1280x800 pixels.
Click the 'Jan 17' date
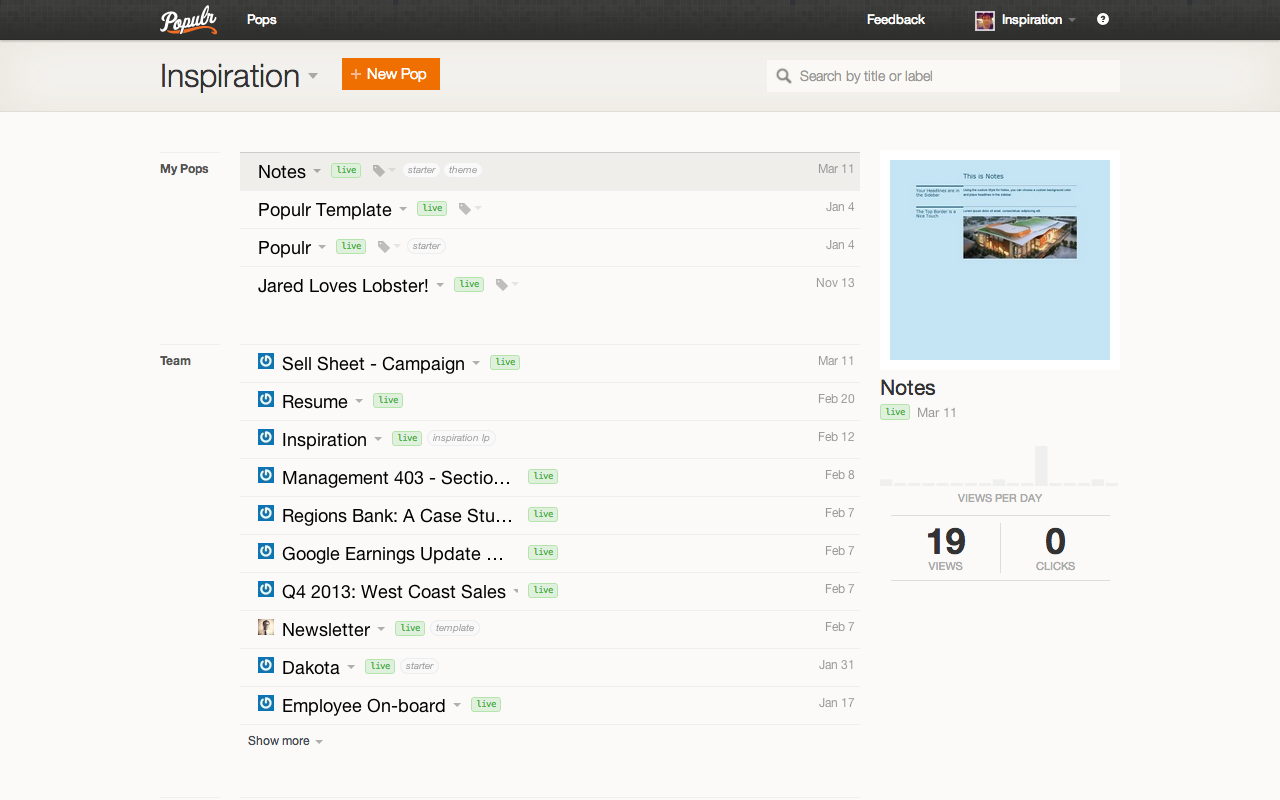tap(837, 703)
